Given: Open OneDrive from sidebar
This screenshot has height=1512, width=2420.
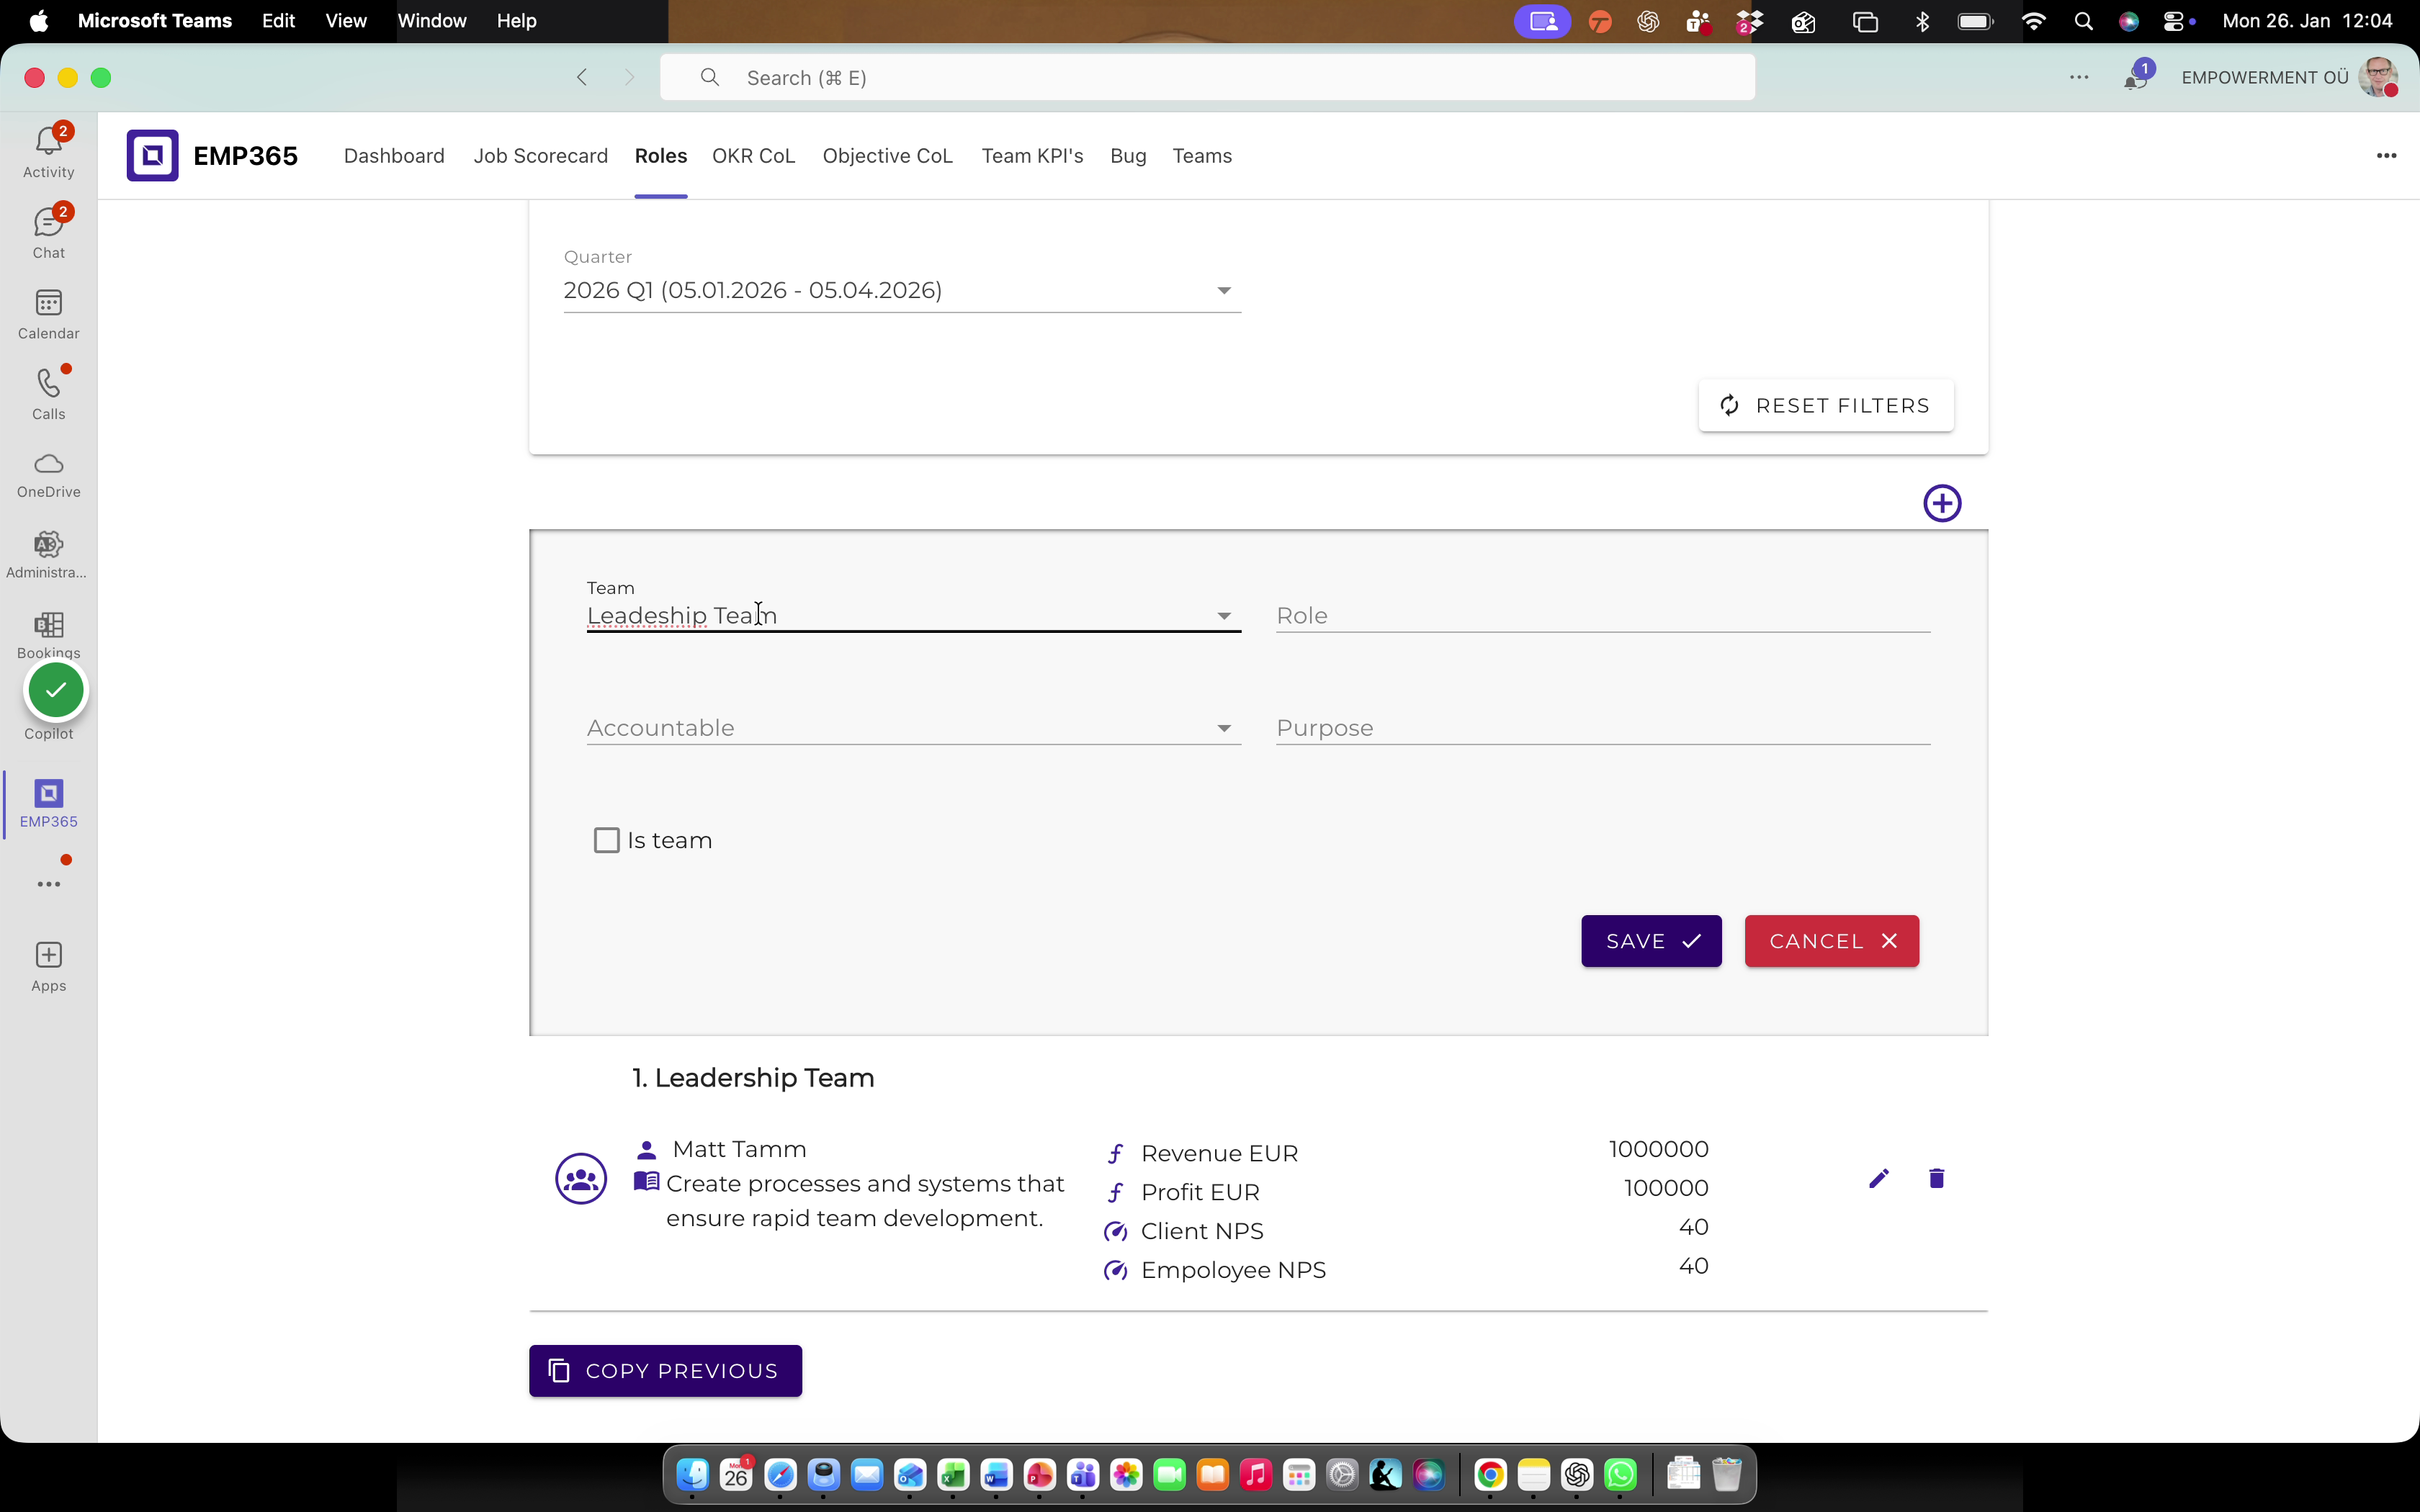Looking at the screenshot, I should pyautogui.click(x=48, y=475).
